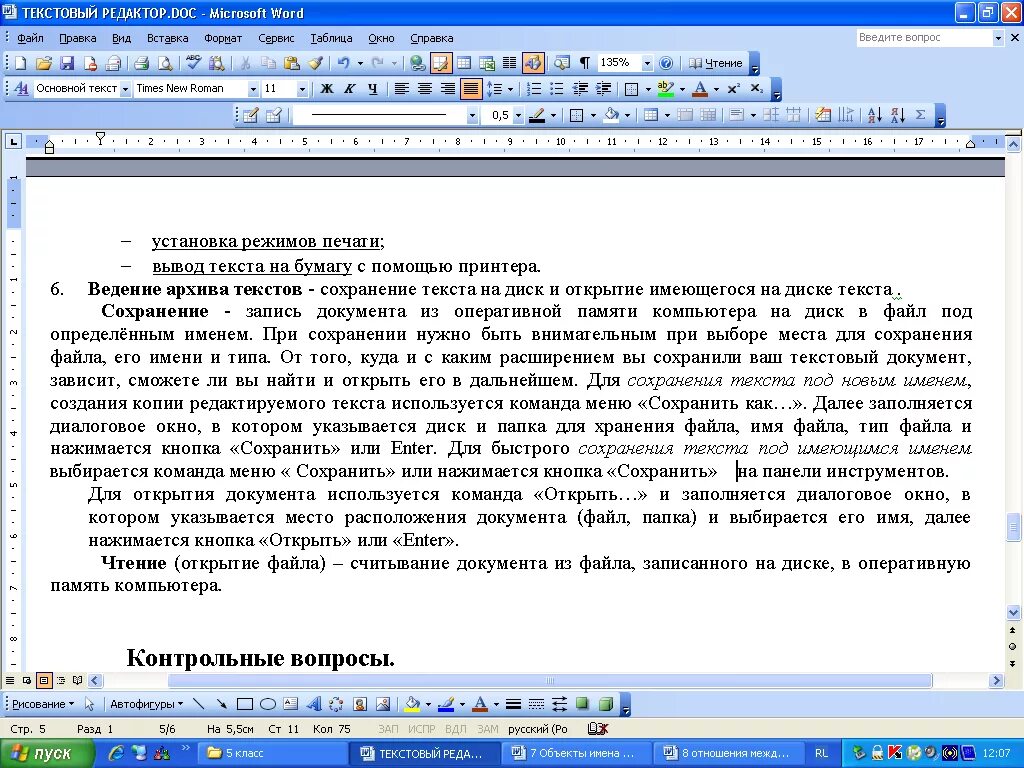The image size is (1024, 768).
Task: Pick the text highlight color
Action: (x=665, y=89)
